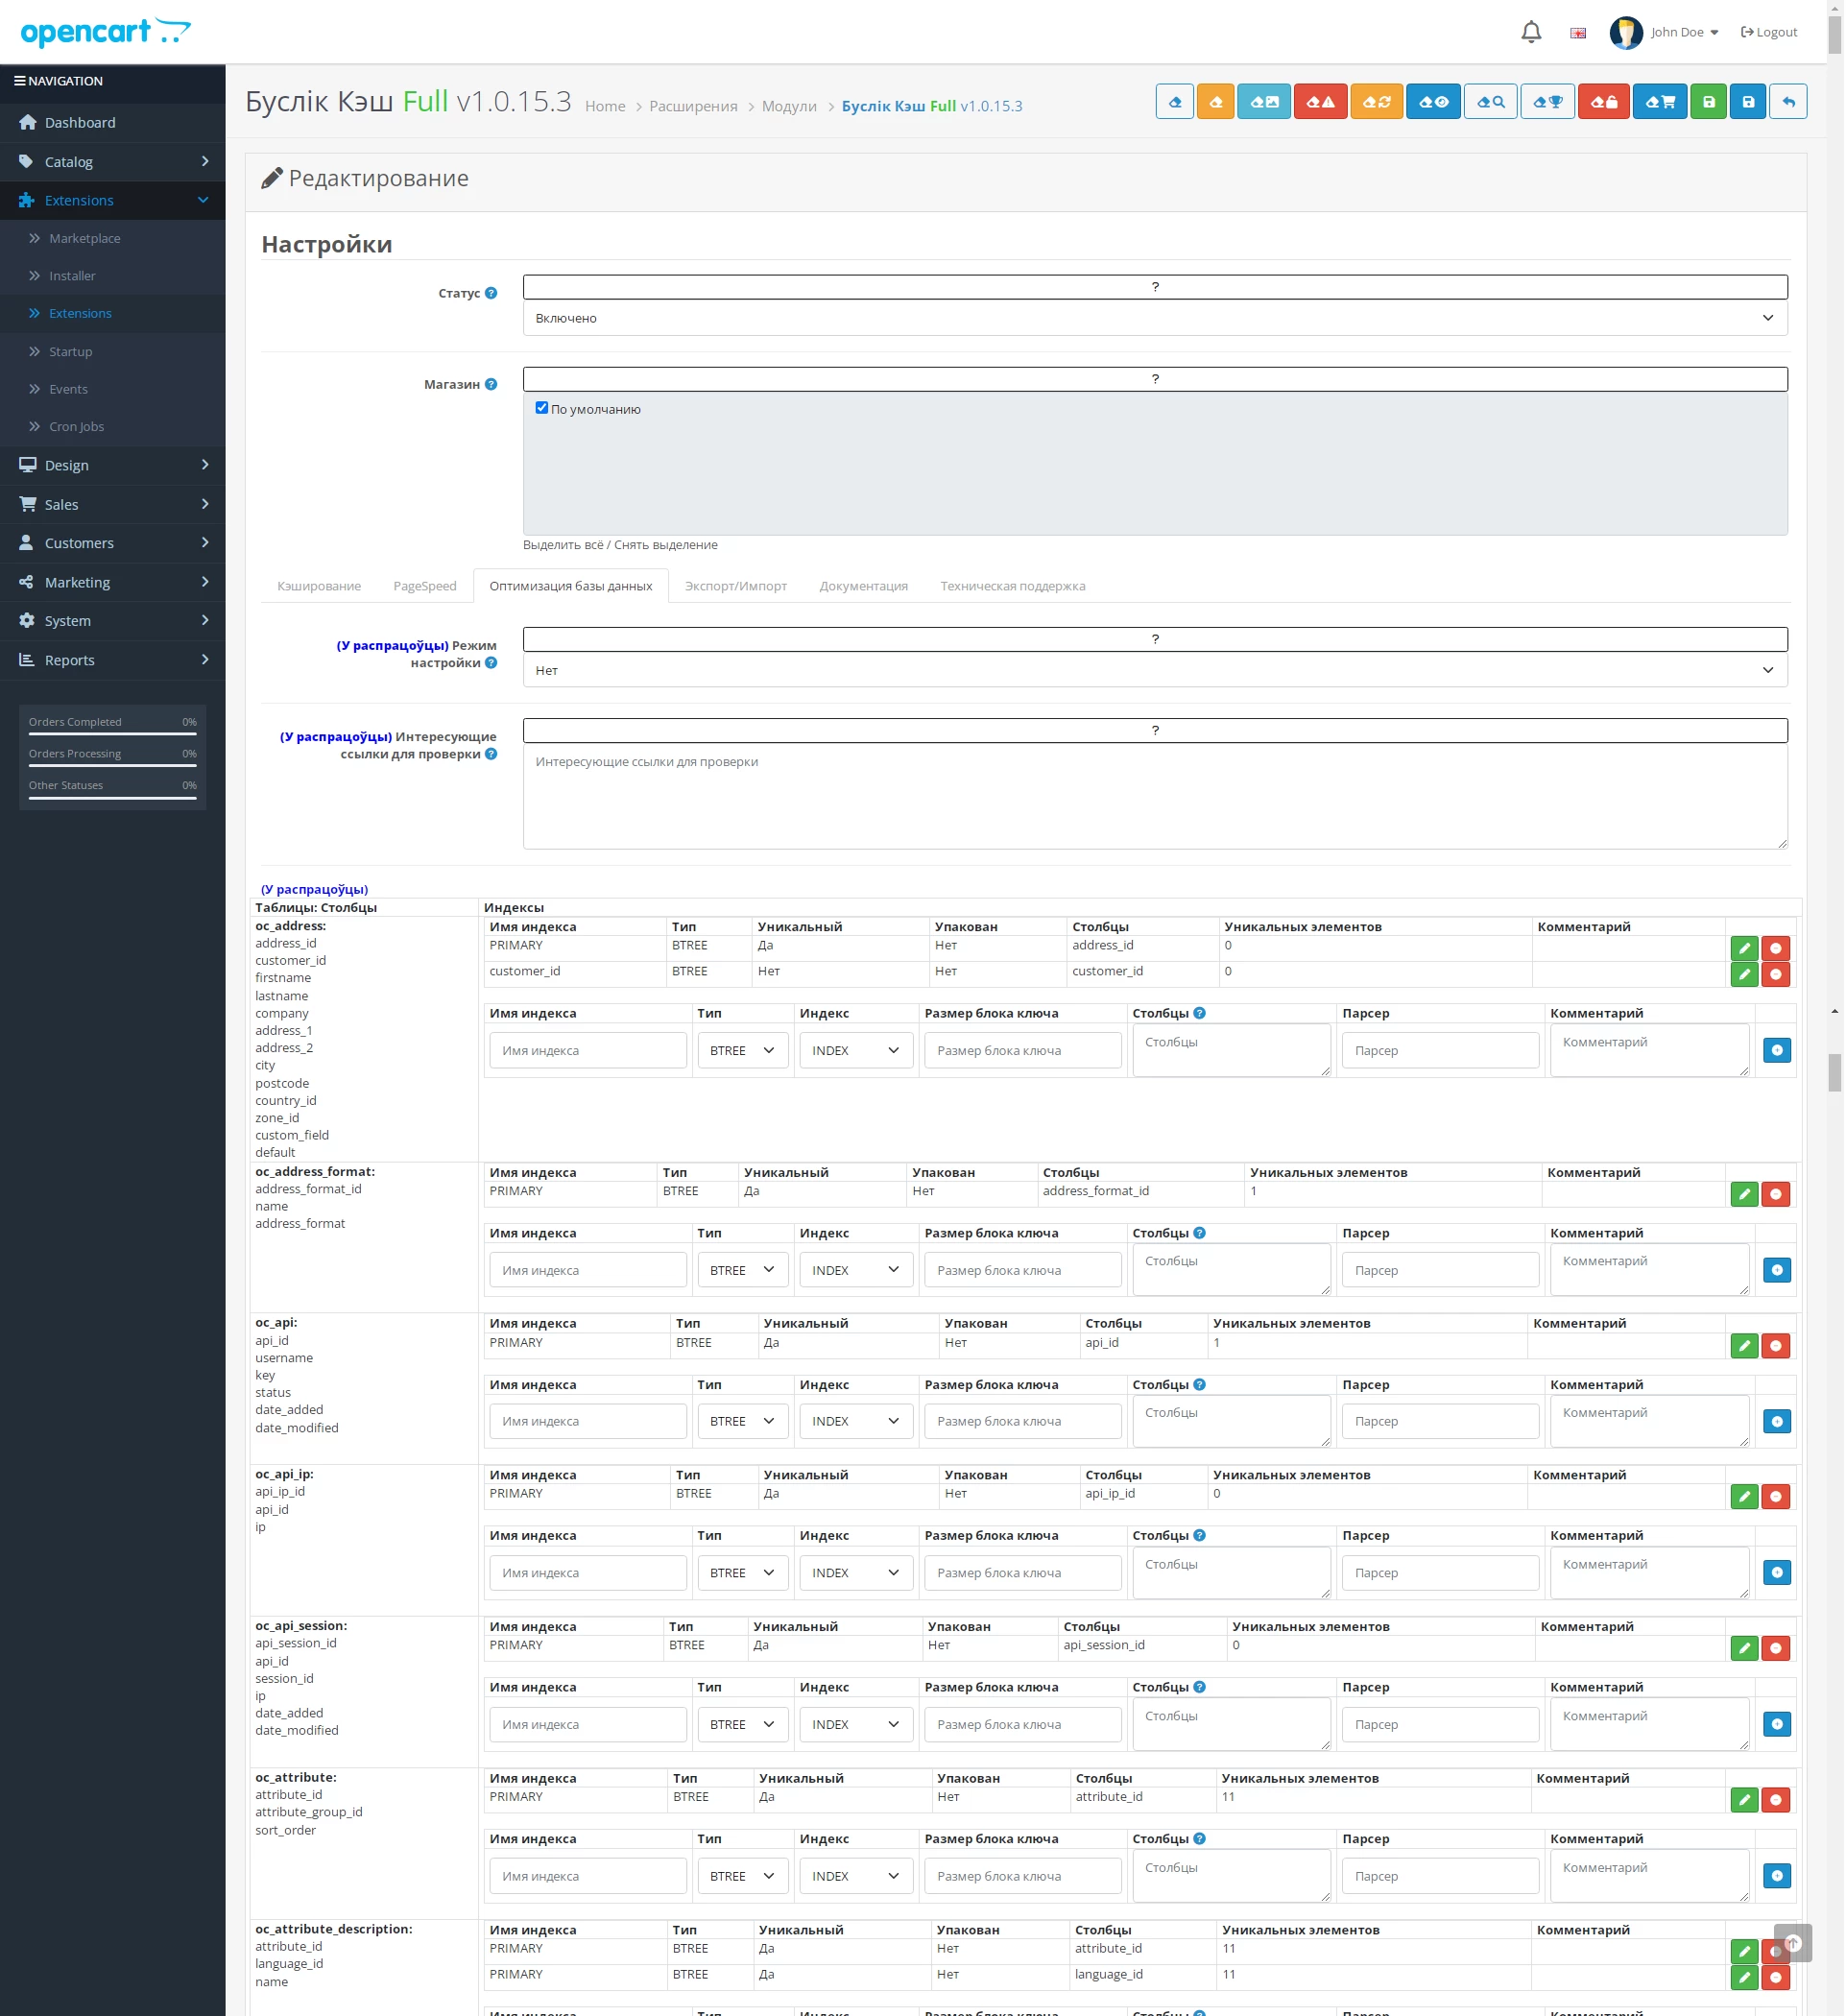Viewport: 1846px width, 2016px height.
Task: Add new index for oc_address with blue button
Action: point(1778,1050)
